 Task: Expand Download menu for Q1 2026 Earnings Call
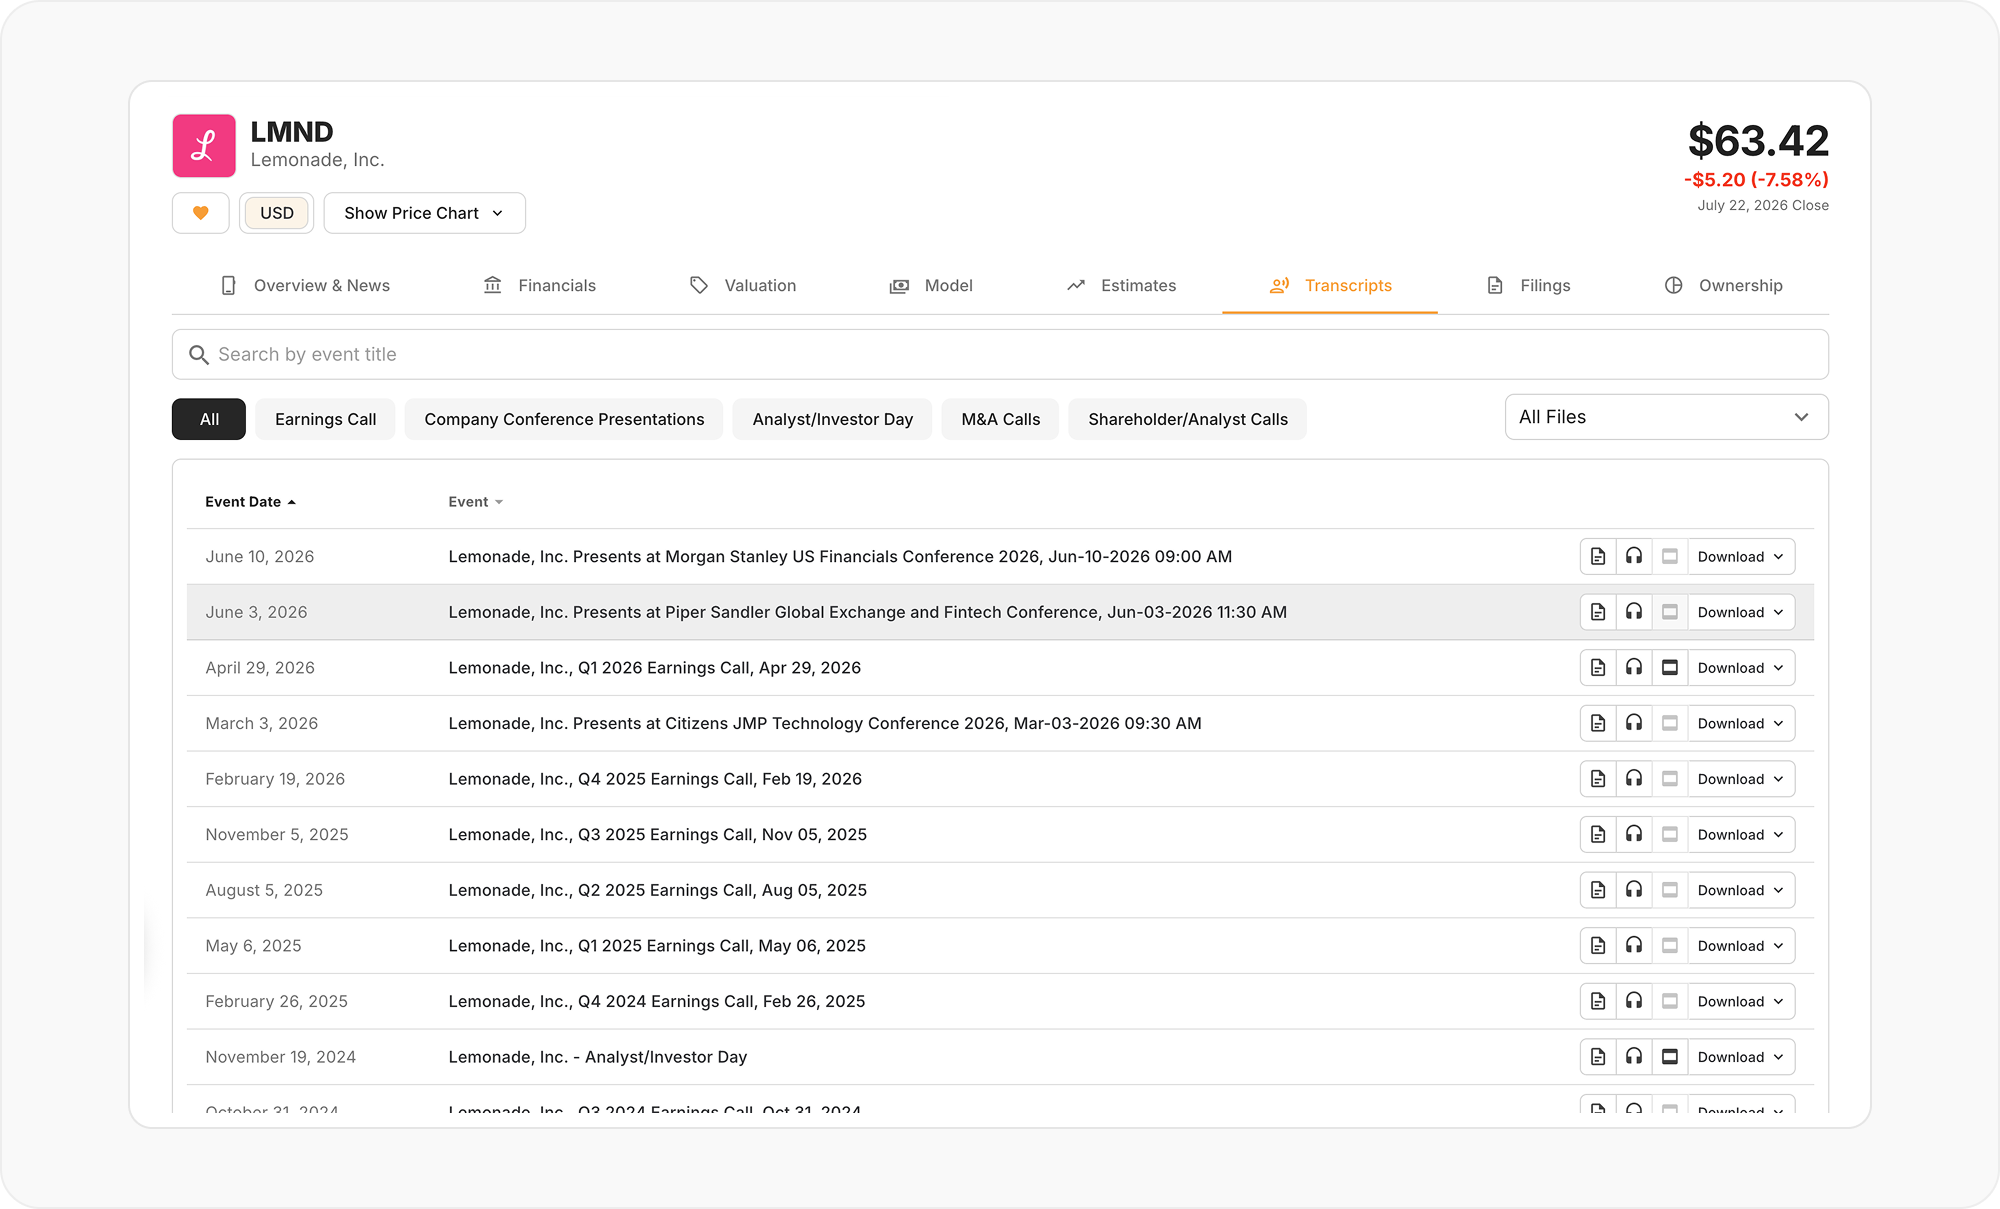1741,668
